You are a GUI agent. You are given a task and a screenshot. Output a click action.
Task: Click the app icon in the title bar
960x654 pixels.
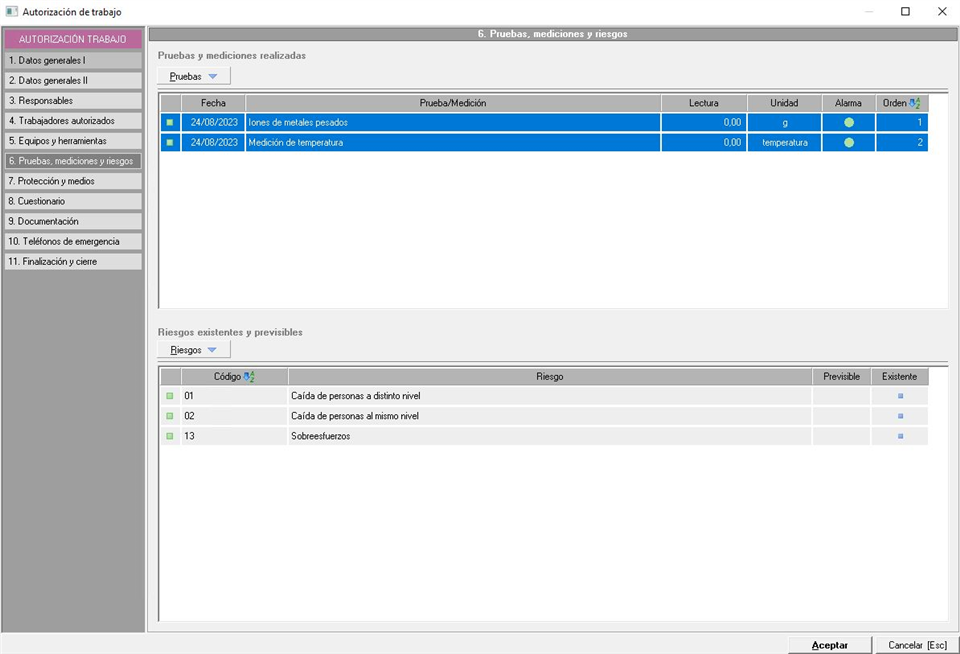click(12, 12)
